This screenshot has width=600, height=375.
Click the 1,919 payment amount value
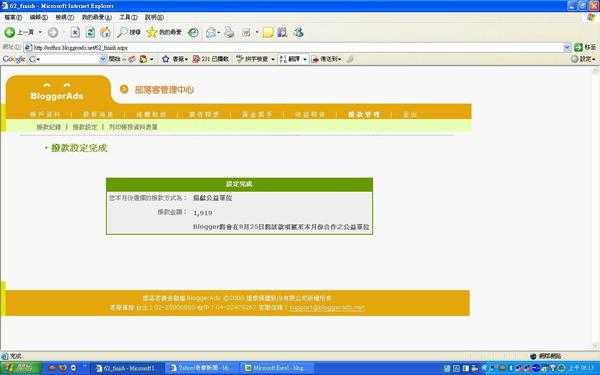coord(202,213)
